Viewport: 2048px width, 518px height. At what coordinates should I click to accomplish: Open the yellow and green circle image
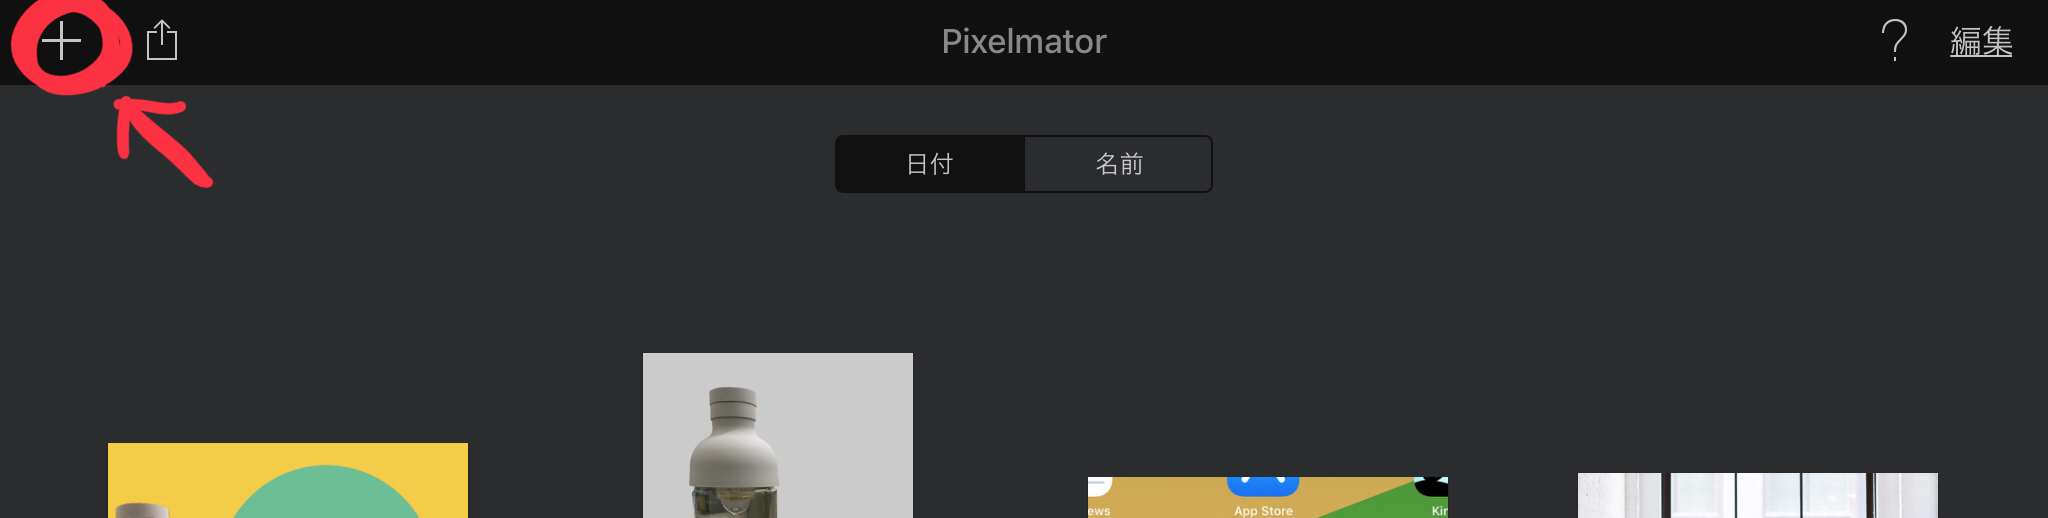pos(288,480)
